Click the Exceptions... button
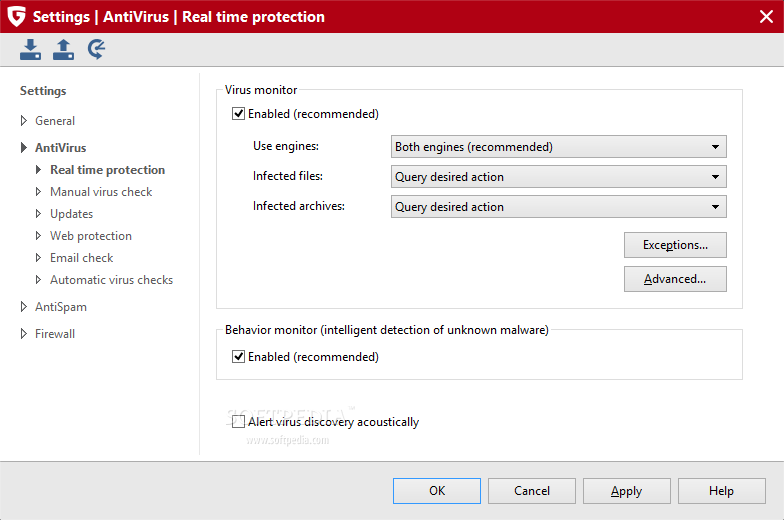Image resolution: width=784 pixels, height=520 pixels. coord(675,245)
